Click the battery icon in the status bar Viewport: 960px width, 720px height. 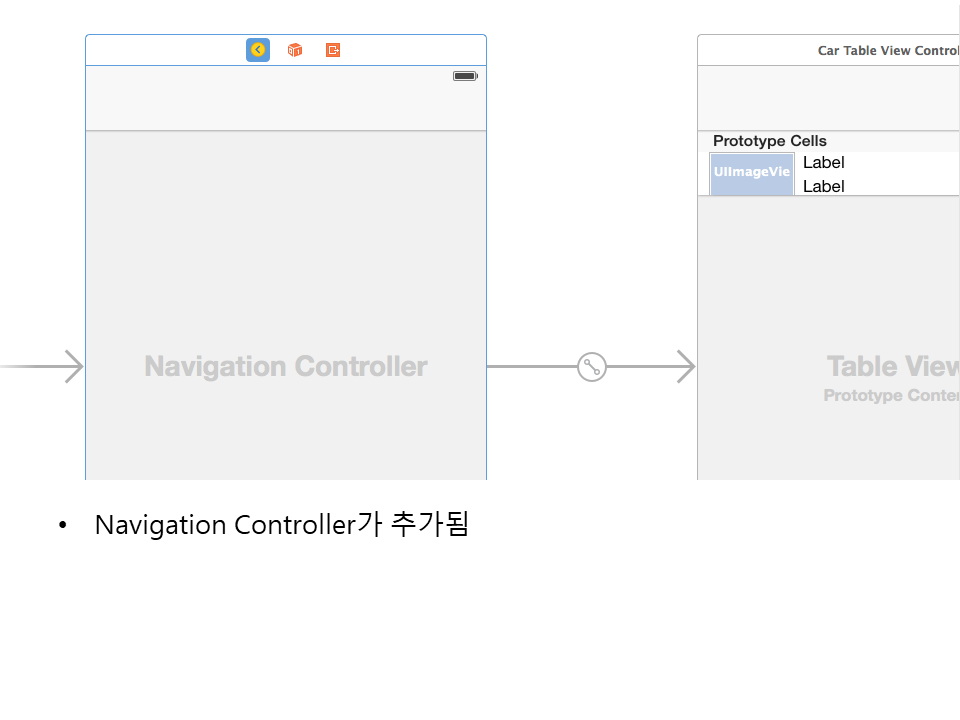465,76
